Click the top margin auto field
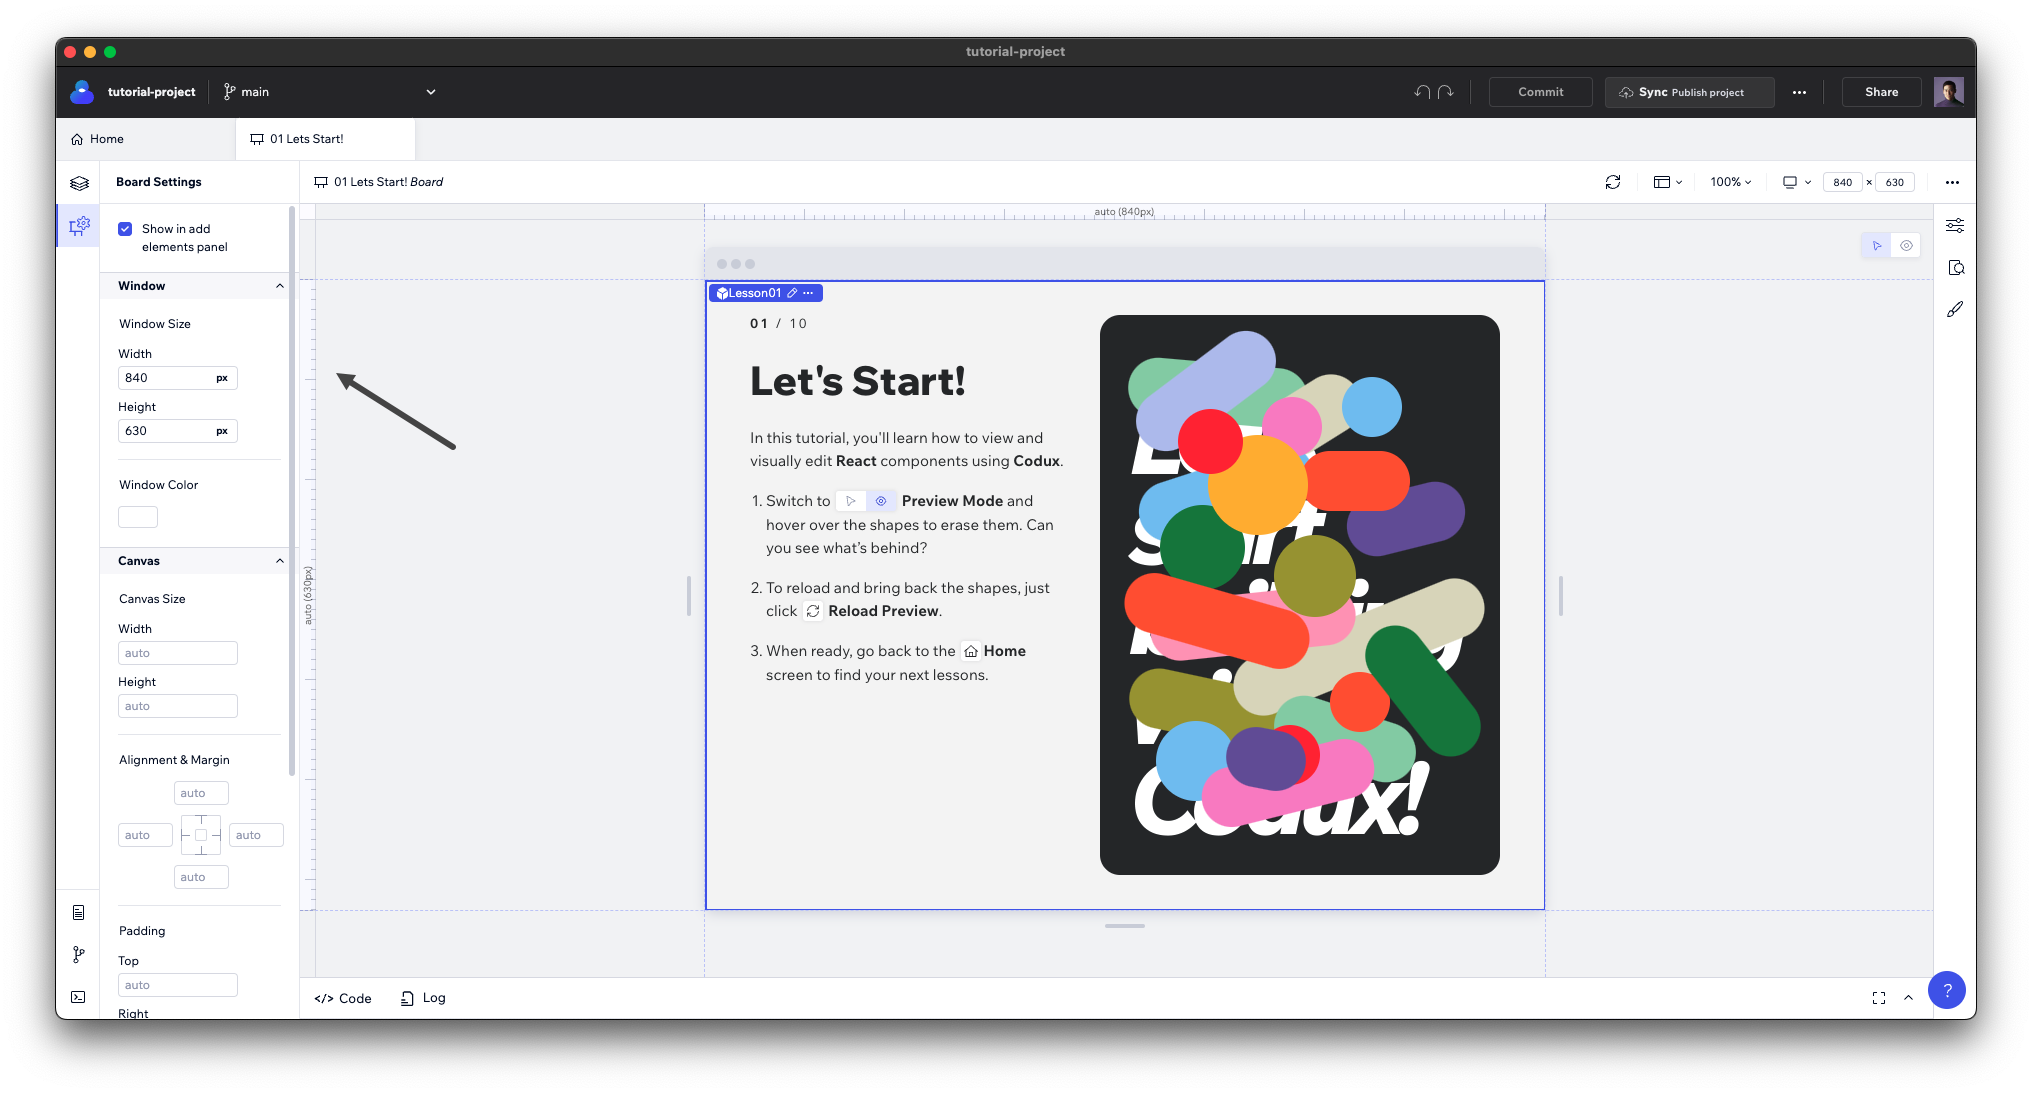 201,793
